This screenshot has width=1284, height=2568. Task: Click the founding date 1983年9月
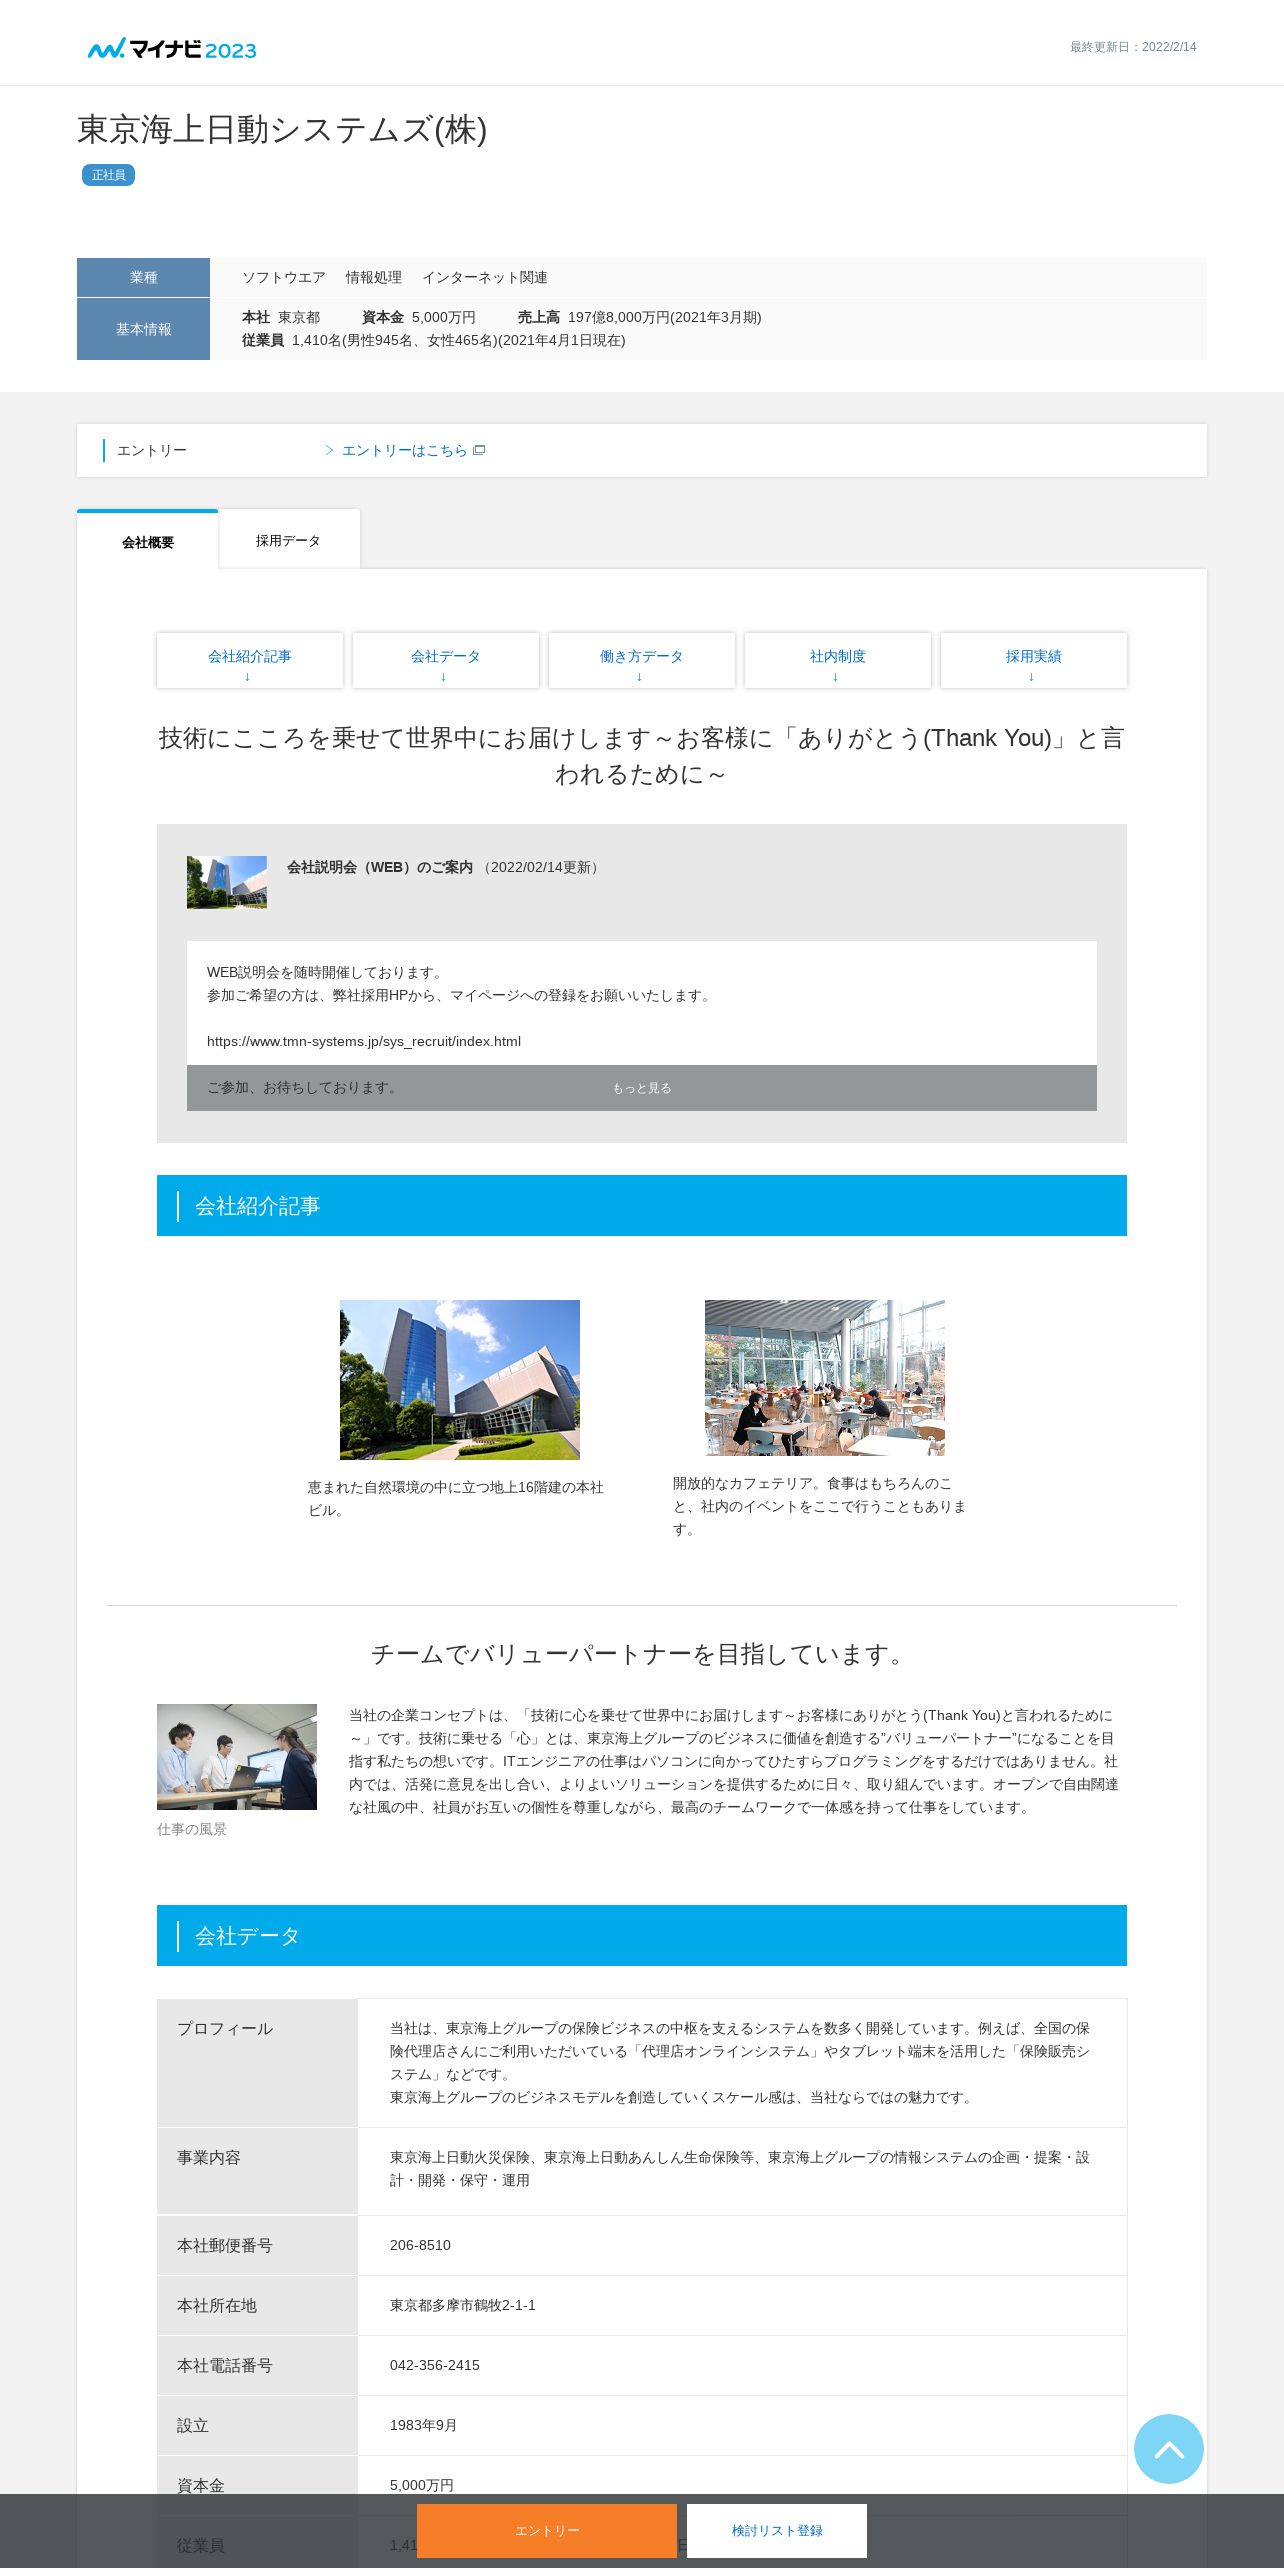click(x=423, y=2425)
